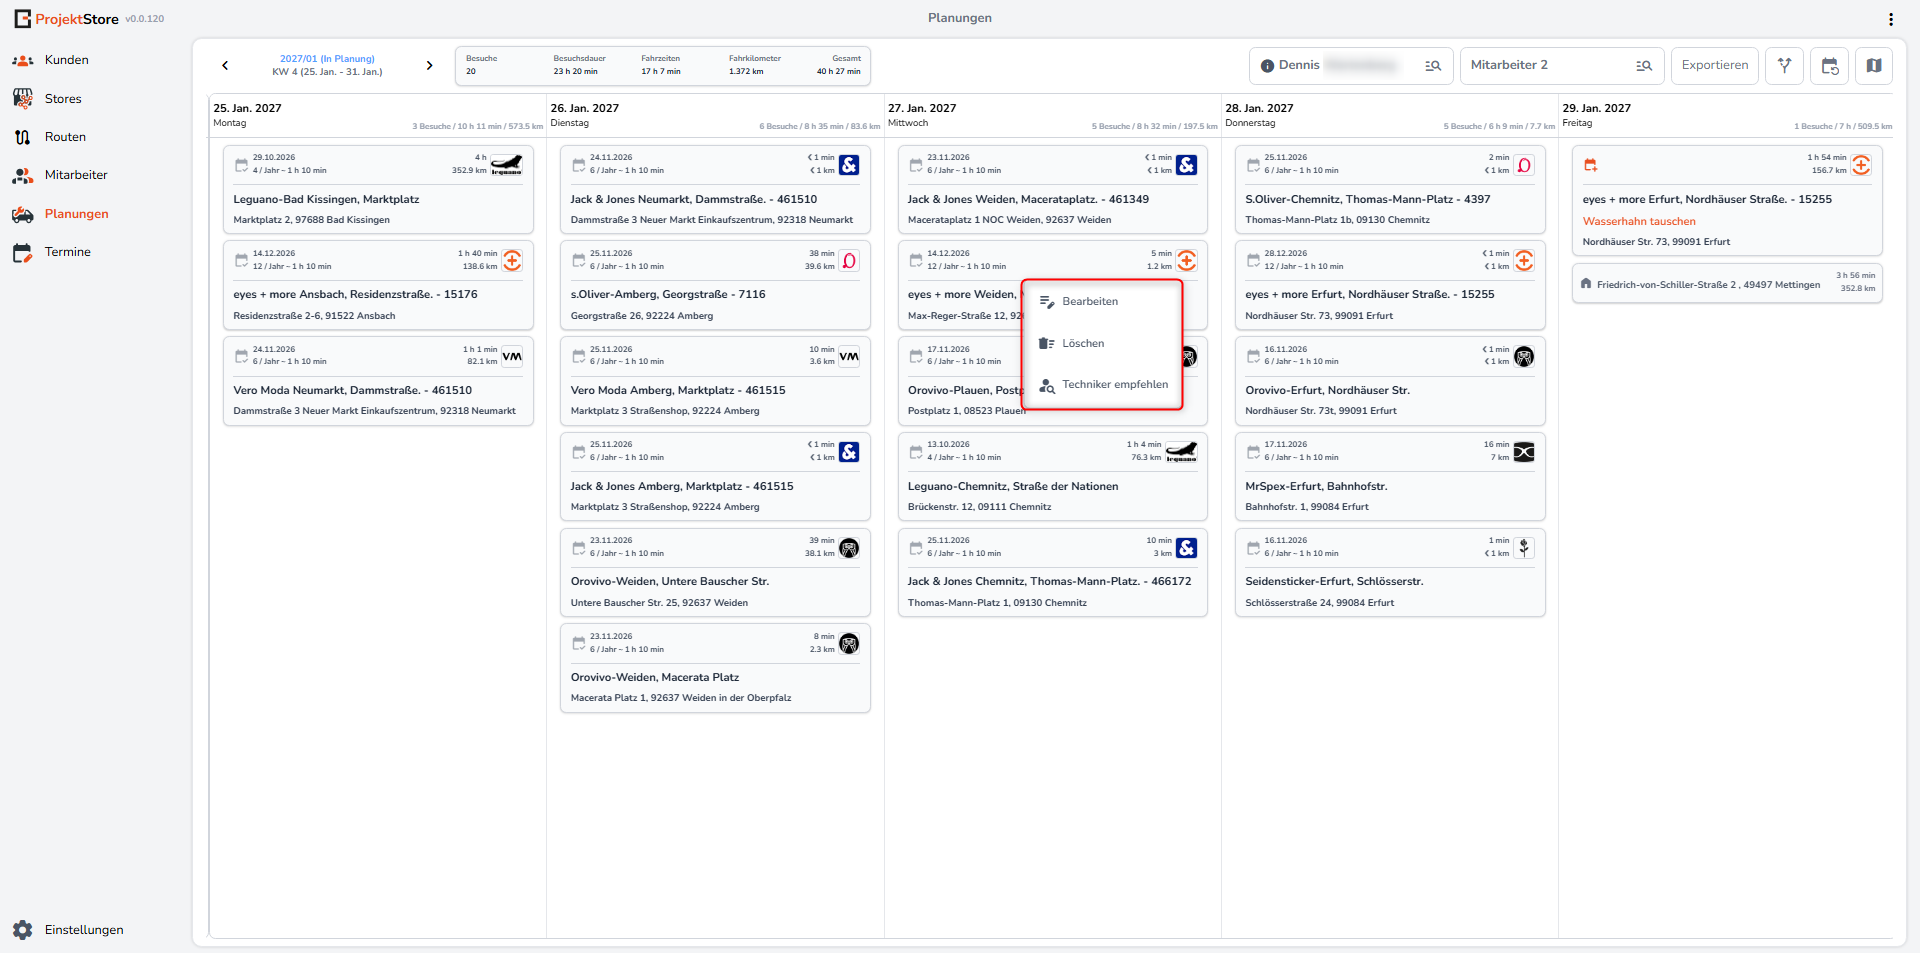Viewport: 1920px width, 953px height.
Task: Go to previous planning week arrow
Action: point(225,66)
